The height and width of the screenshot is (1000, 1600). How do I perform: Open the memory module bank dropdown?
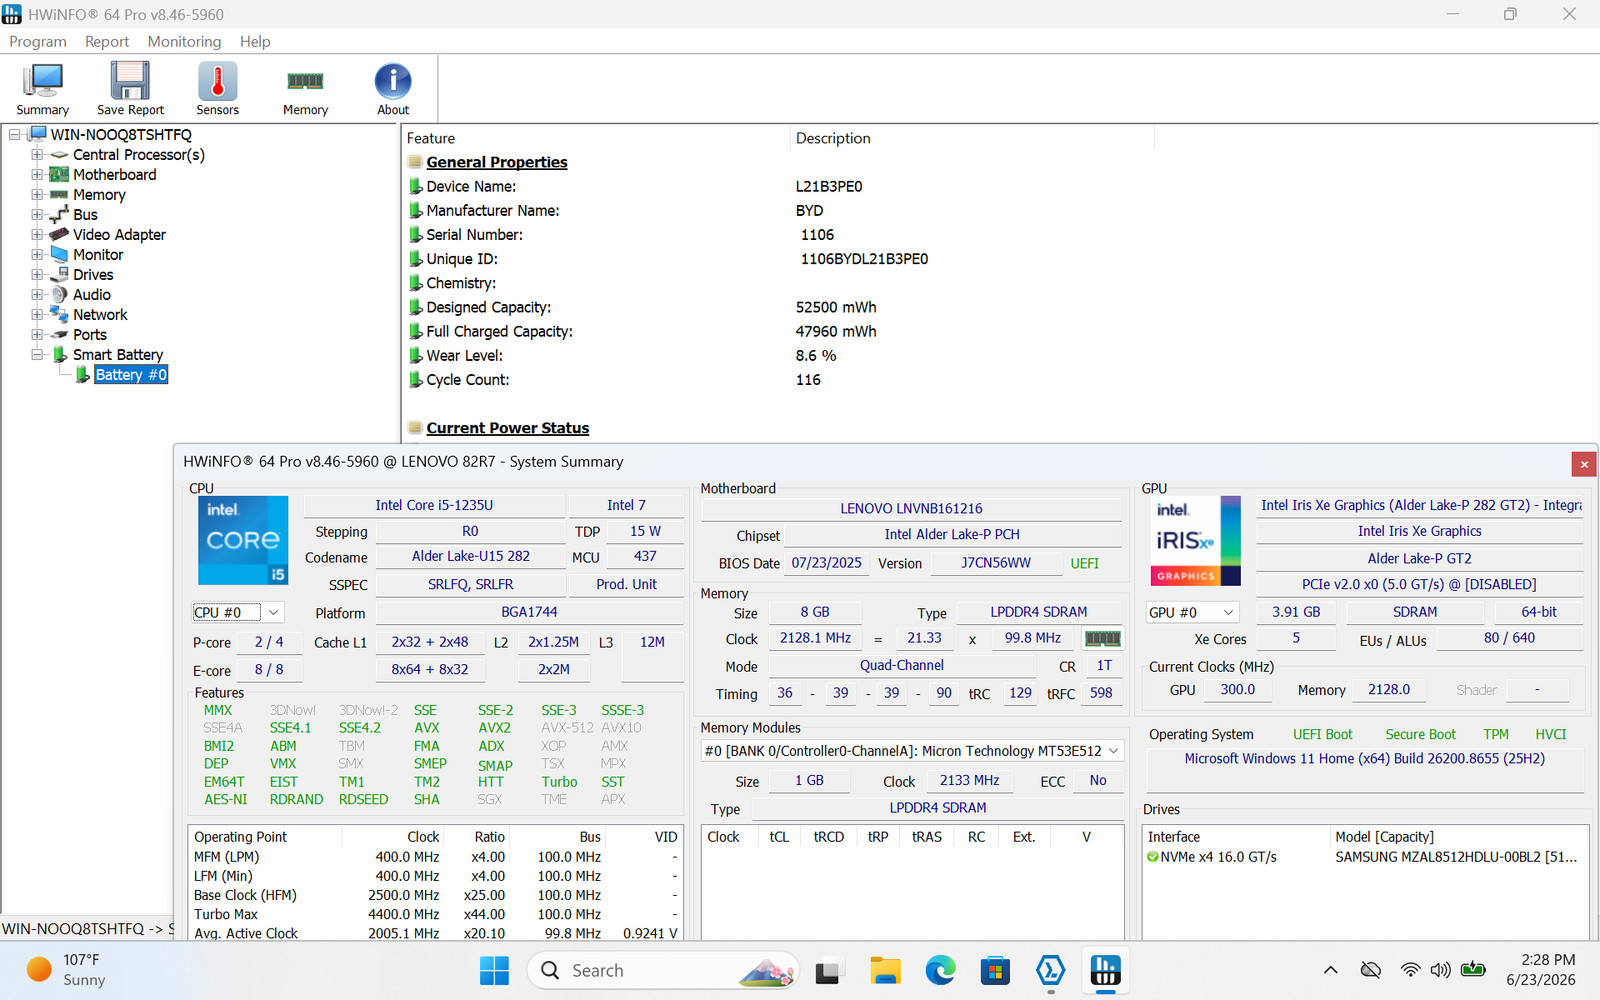point(912,751)
